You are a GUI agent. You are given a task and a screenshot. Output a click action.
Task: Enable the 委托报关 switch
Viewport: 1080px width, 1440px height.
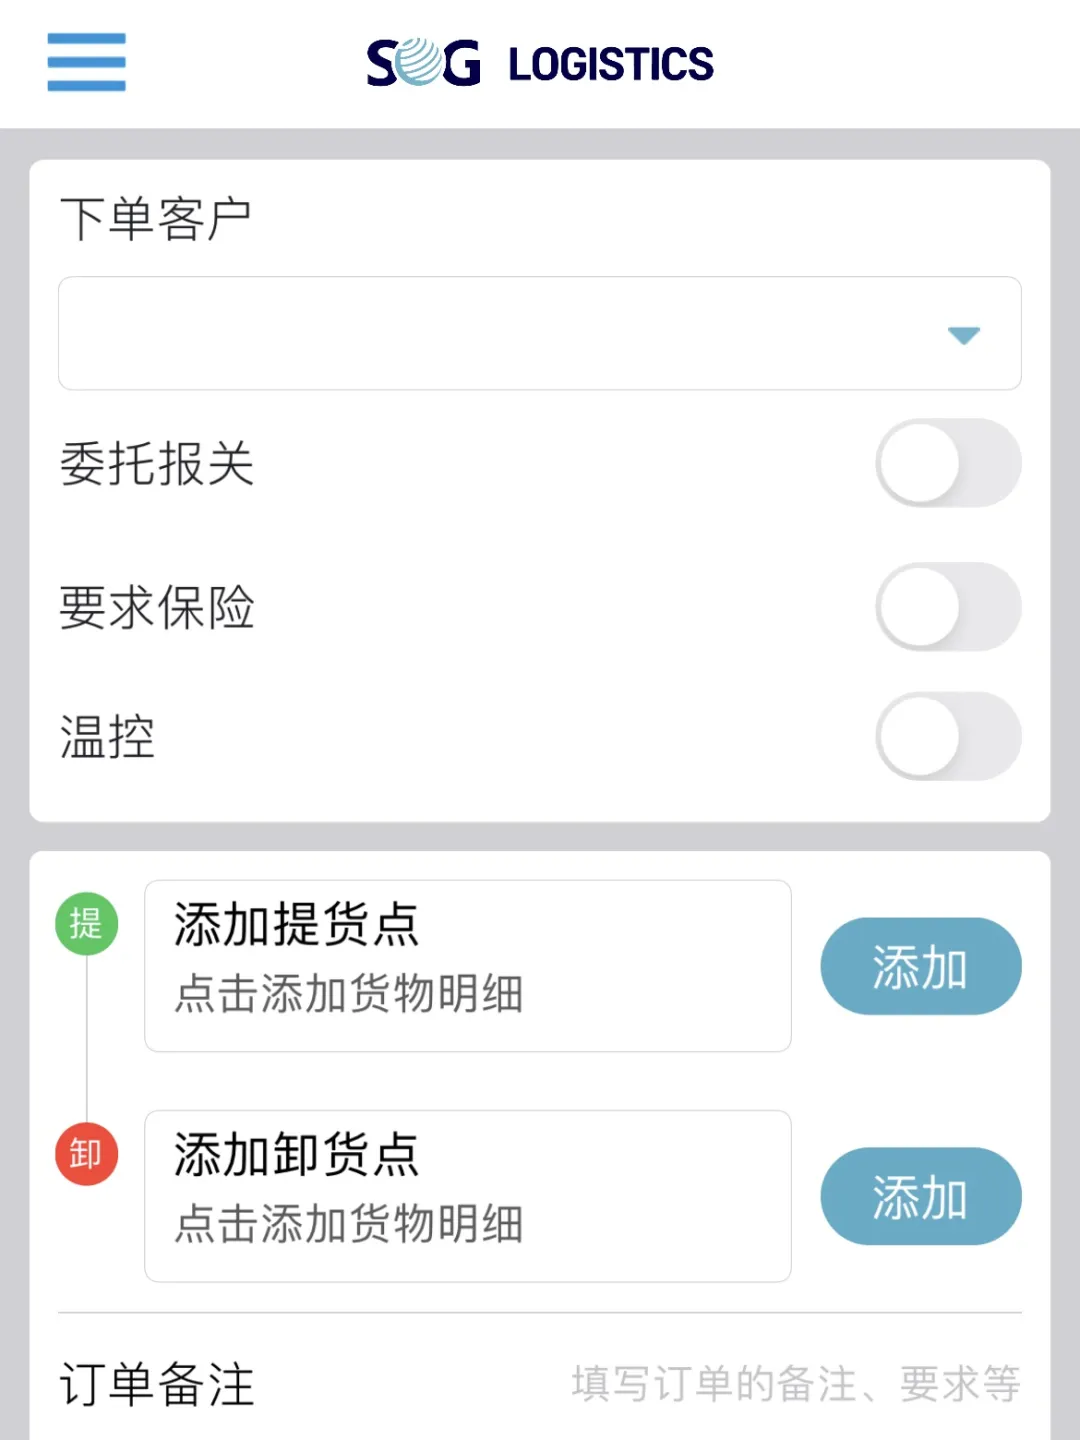[947, 463]
